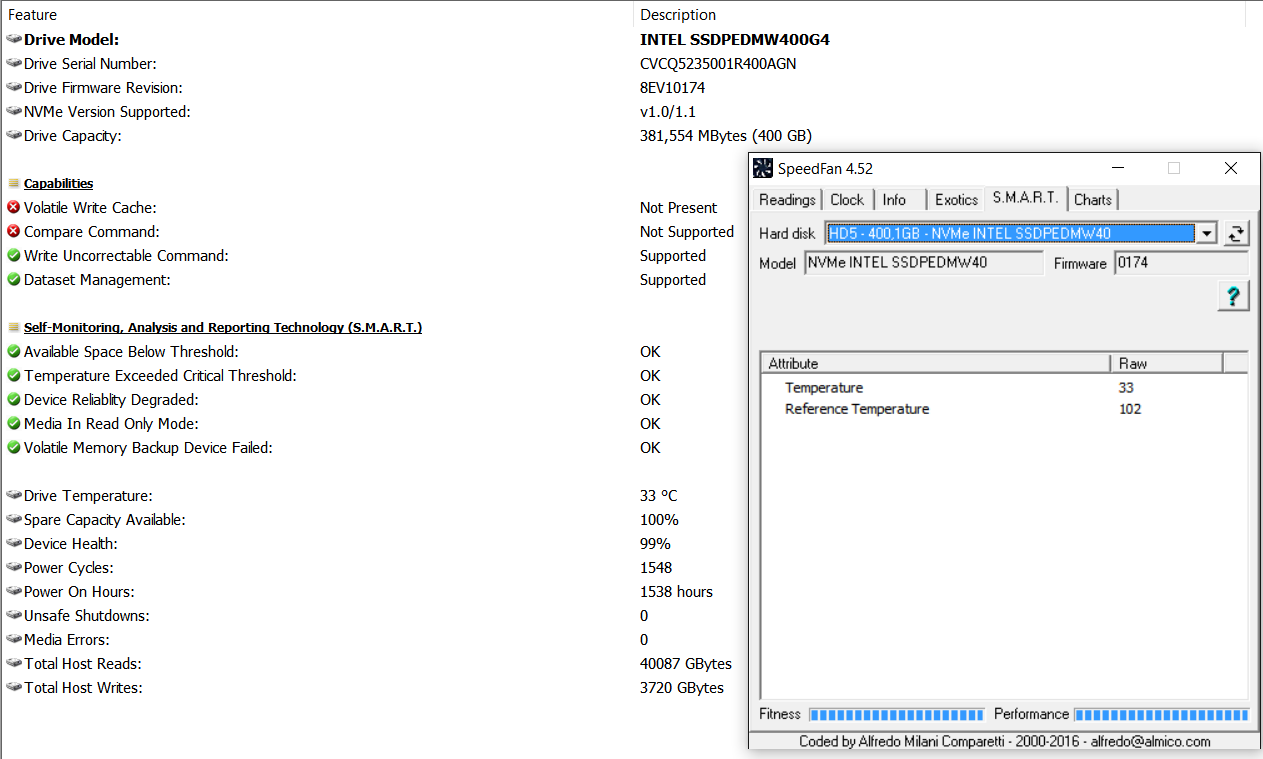Click the red X icon beside Volatile Write Cache
Image resolution: width=1263 pixels, height=759 pixels.
click(14, 208)
